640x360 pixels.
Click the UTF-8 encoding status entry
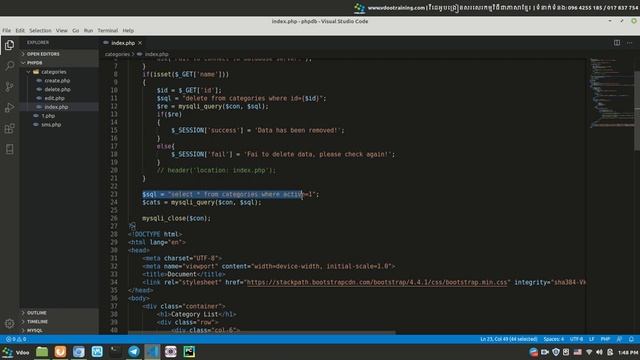point(576,339)
